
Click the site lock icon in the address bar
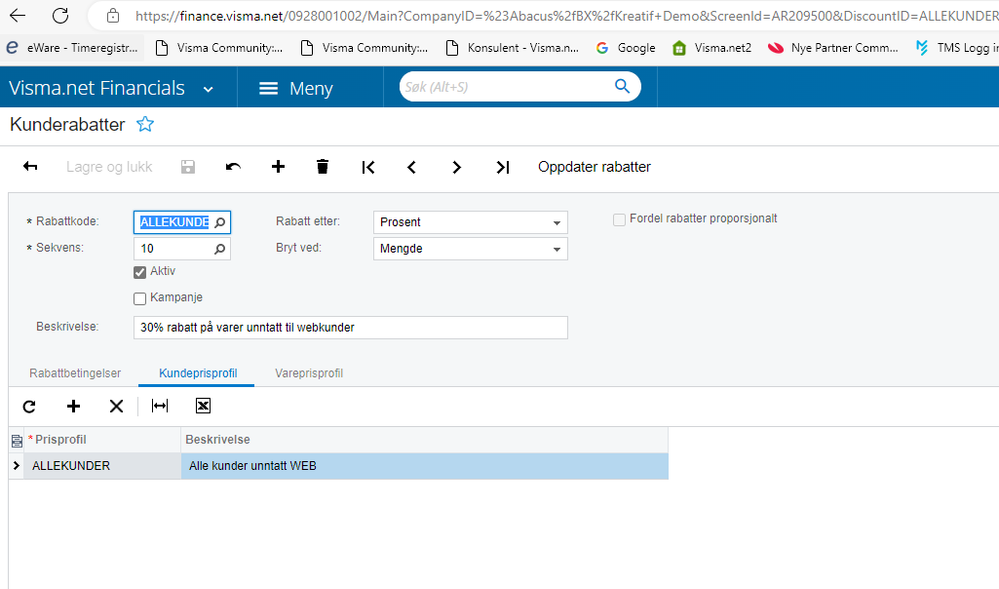[113, 15]
